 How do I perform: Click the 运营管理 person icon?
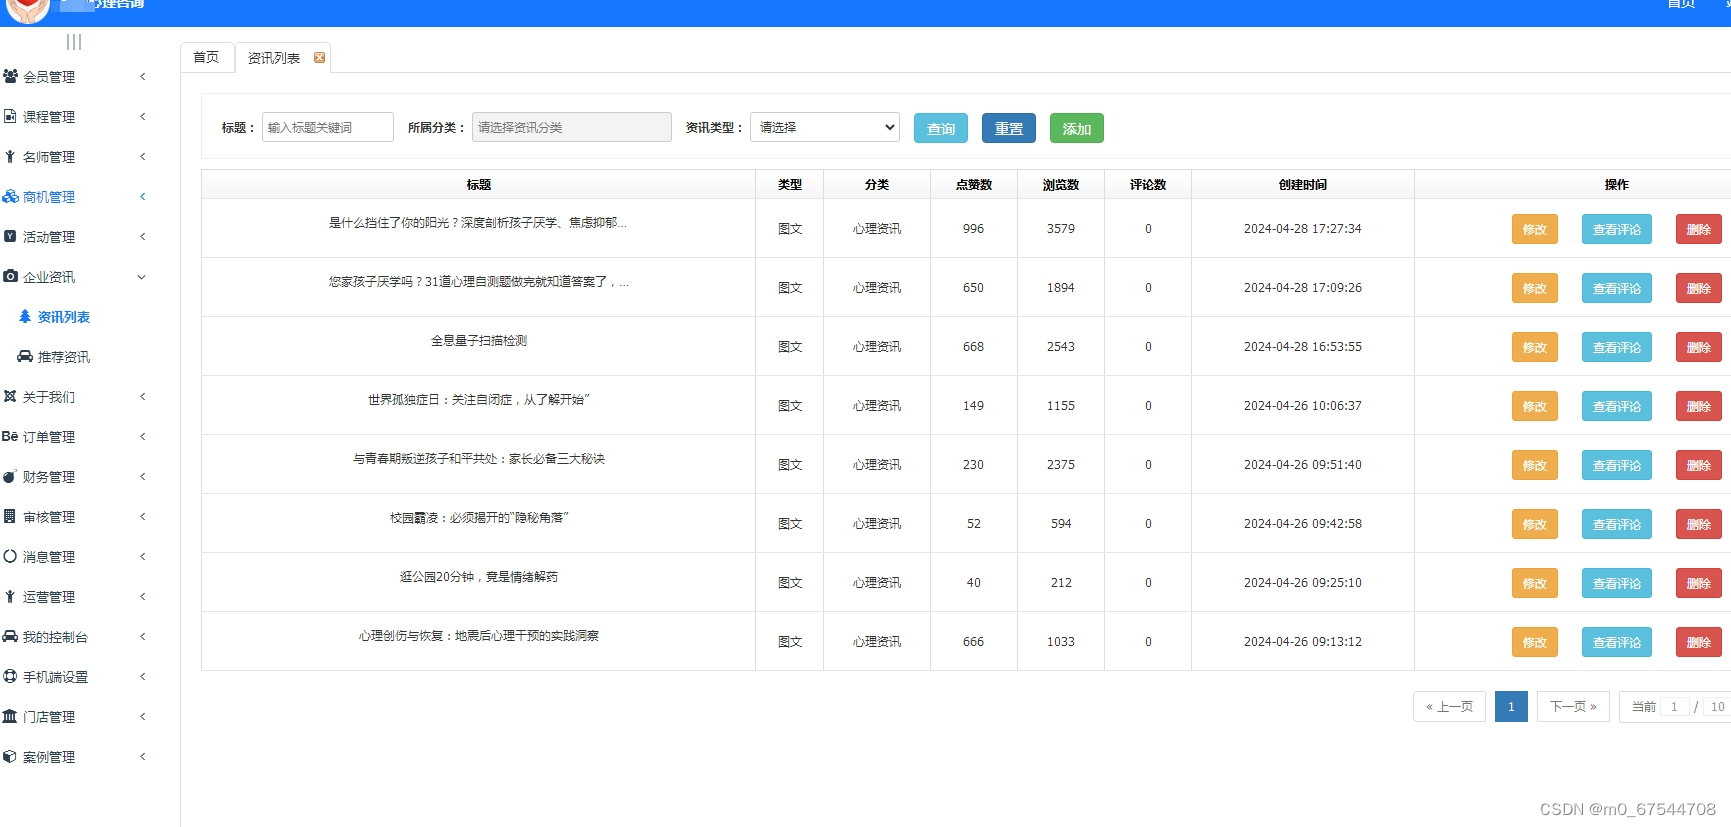point(10,596)
